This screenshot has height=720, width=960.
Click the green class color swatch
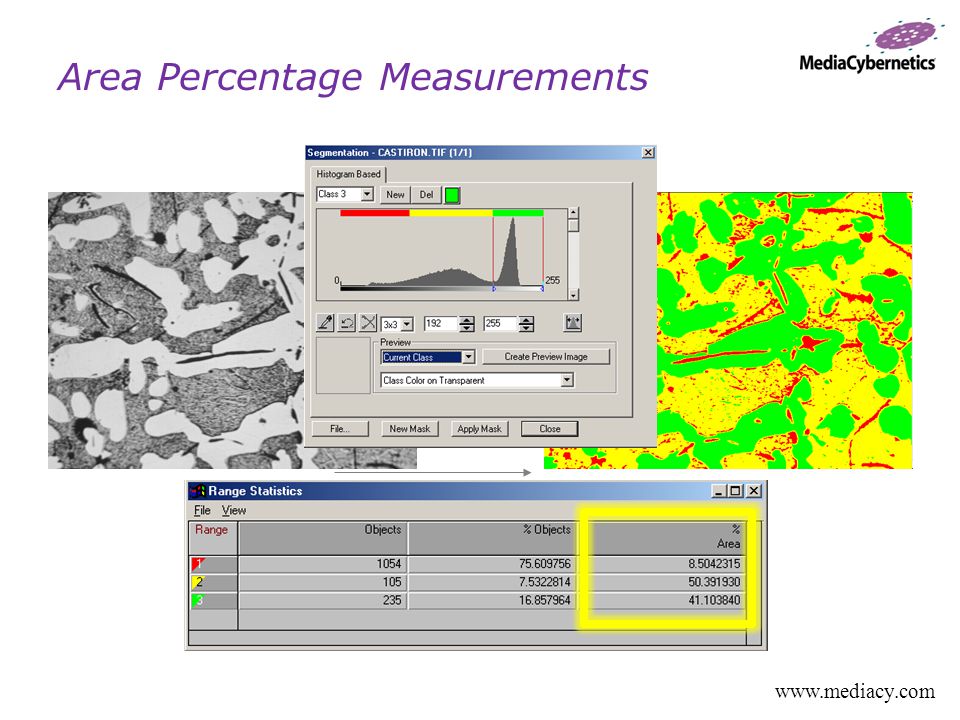point(452,195)
